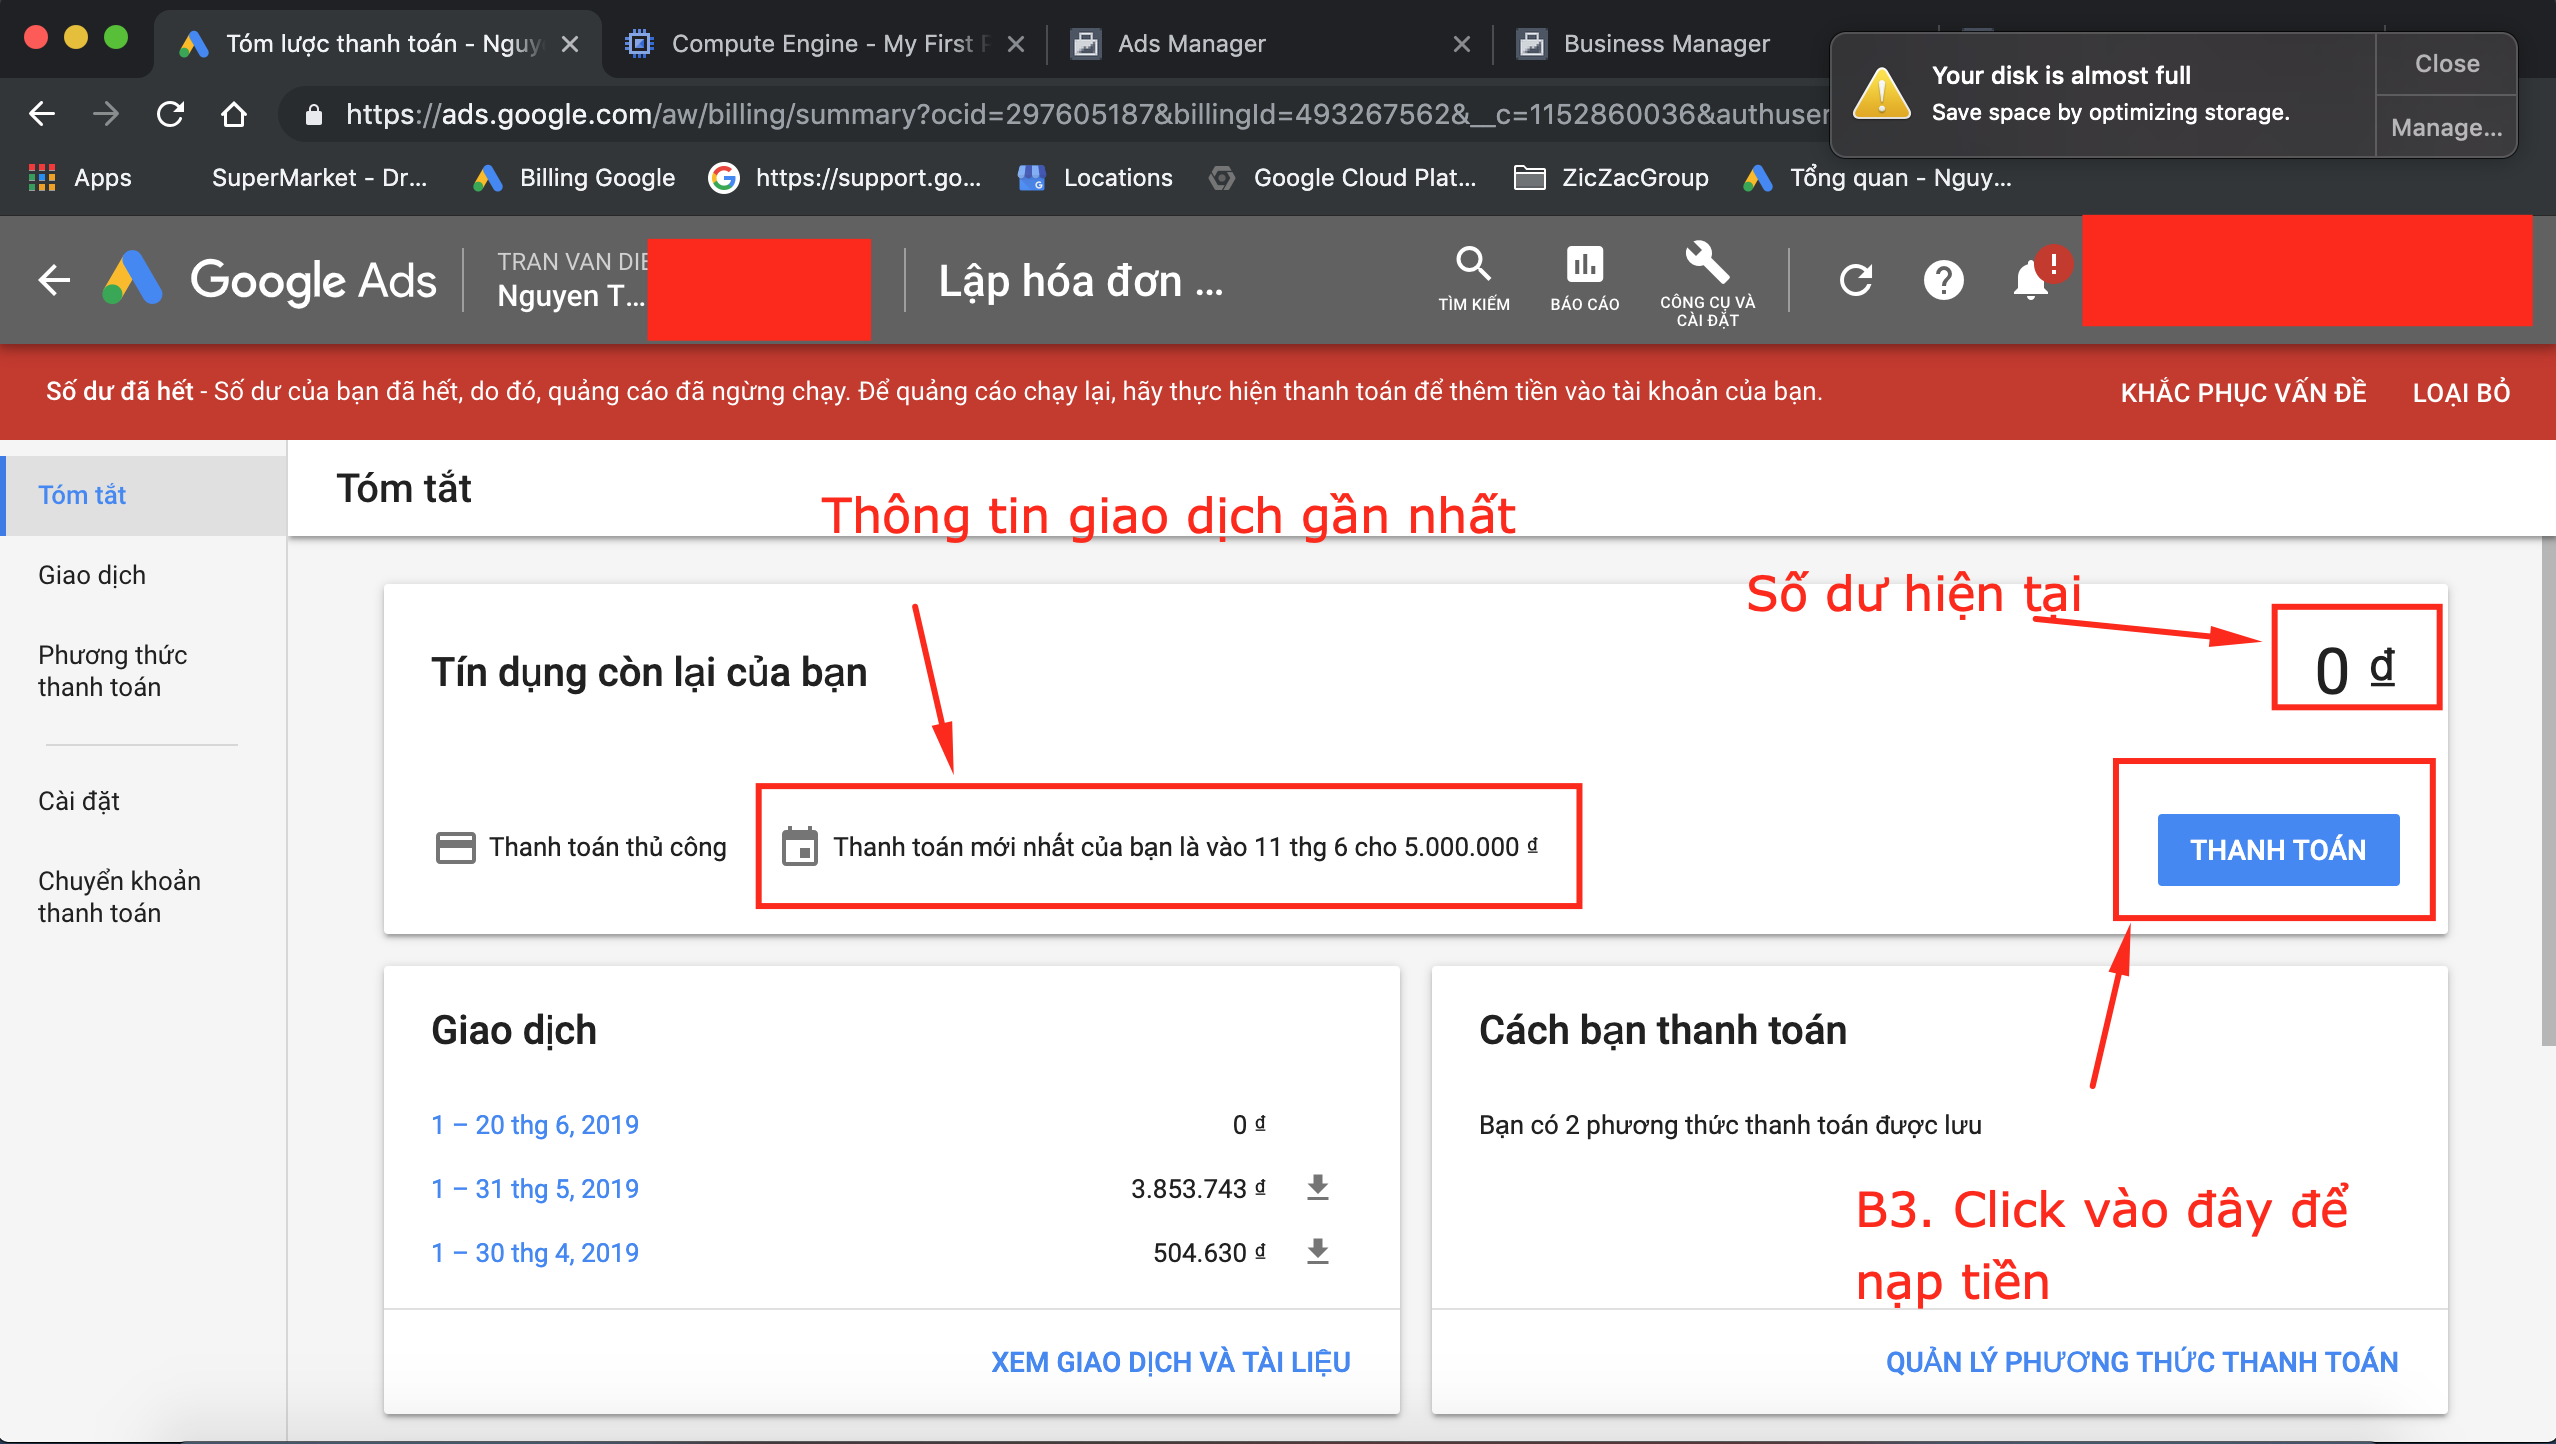
Task: Click credit card icon beside Thanh toán thủ công
Action: 455,848
